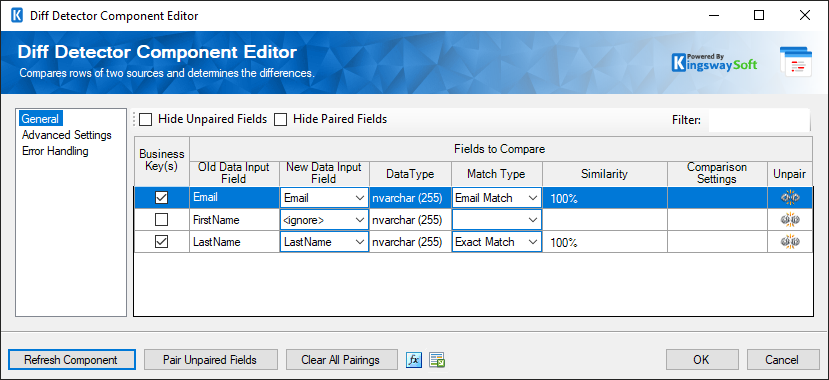Select the FirstName old data field cell

(234, 220)
